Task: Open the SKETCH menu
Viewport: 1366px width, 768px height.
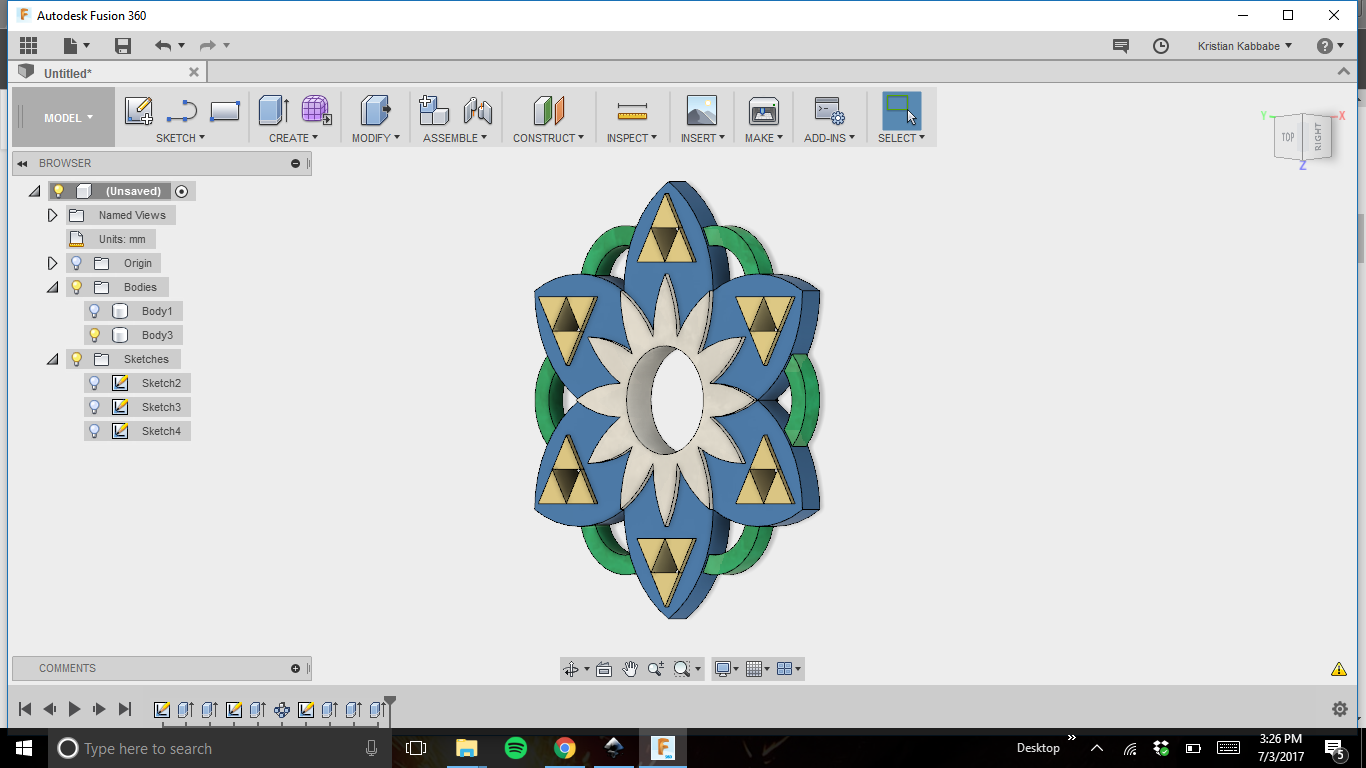Action: (180, 138)
